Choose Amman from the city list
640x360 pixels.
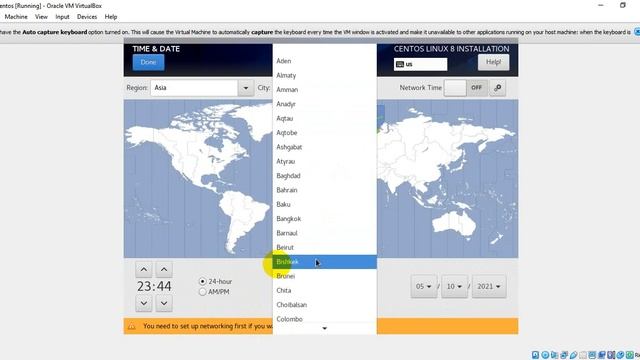(x=324, y=90)
